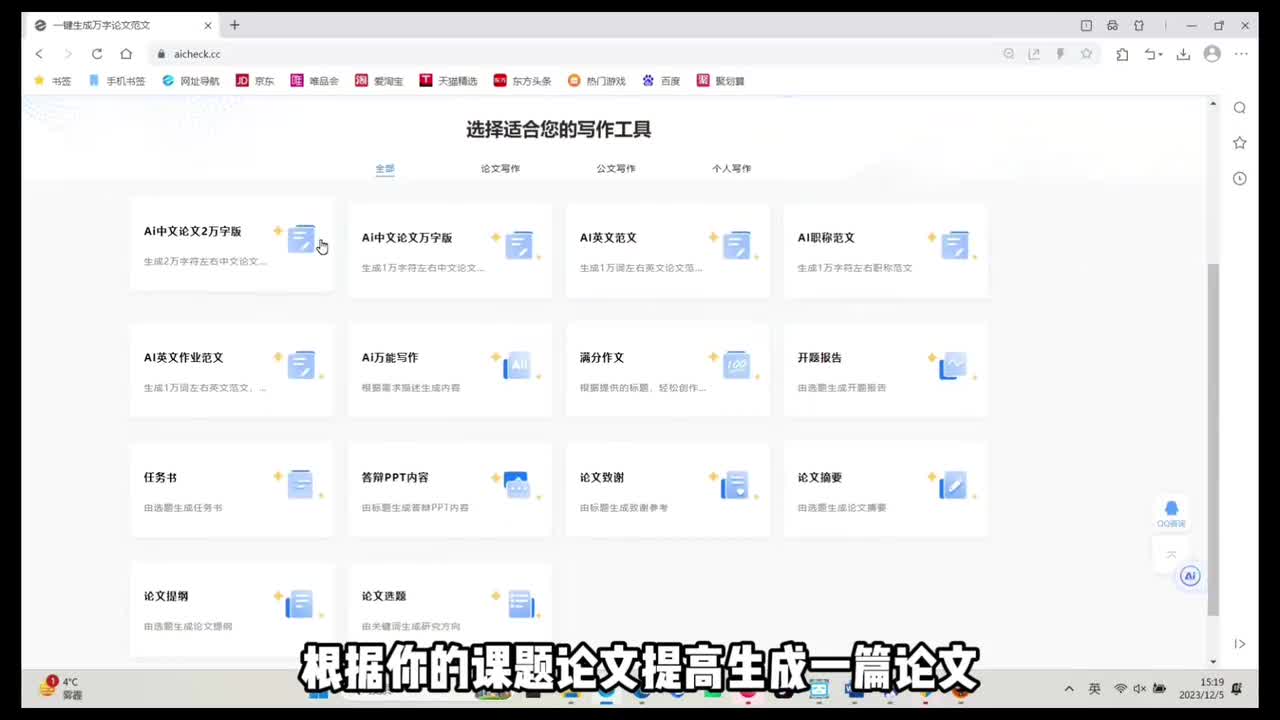Select the 个人写作 tab
The image size is (1280, 720).
pyautogui.click(x=731, y=169)
